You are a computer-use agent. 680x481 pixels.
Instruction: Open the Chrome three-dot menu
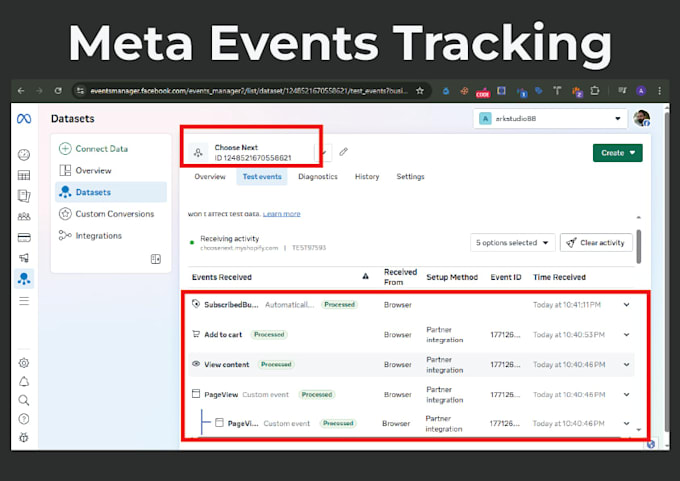[660, 91]
